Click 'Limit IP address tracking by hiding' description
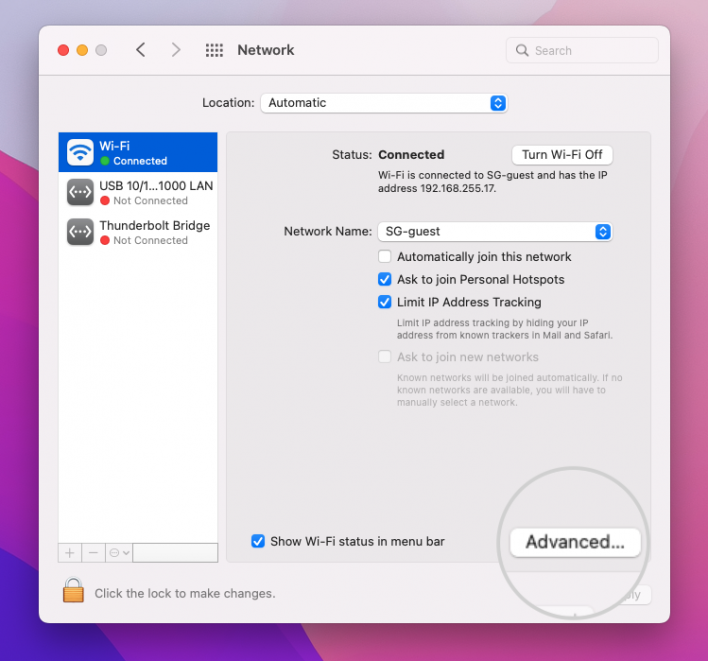 click(504, 329)
